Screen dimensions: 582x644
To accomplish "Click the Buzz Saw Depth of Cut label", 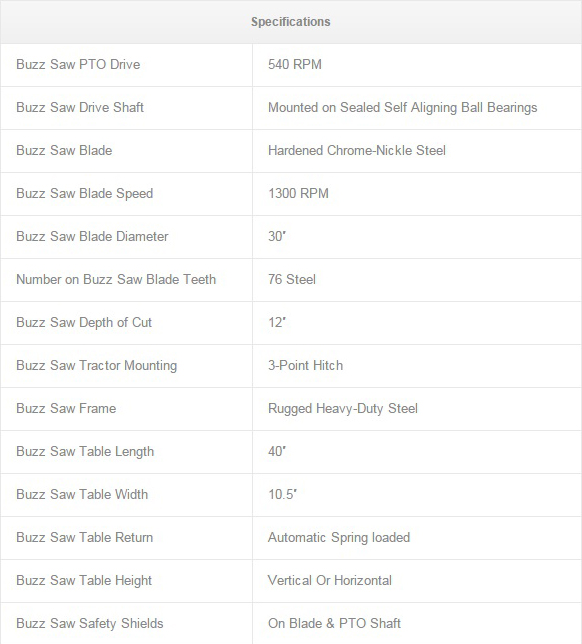I will click(x=84, y=322).
